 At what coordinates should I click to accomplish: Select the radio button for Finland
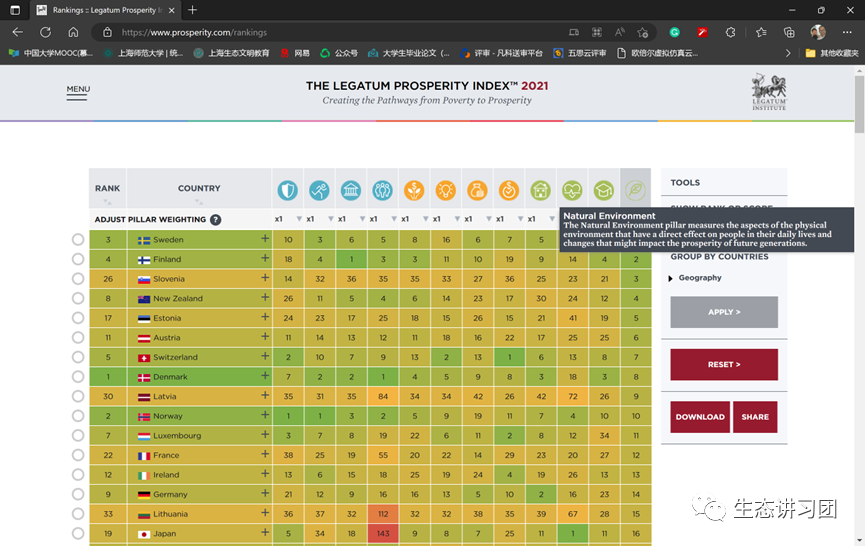pos(78,259)
